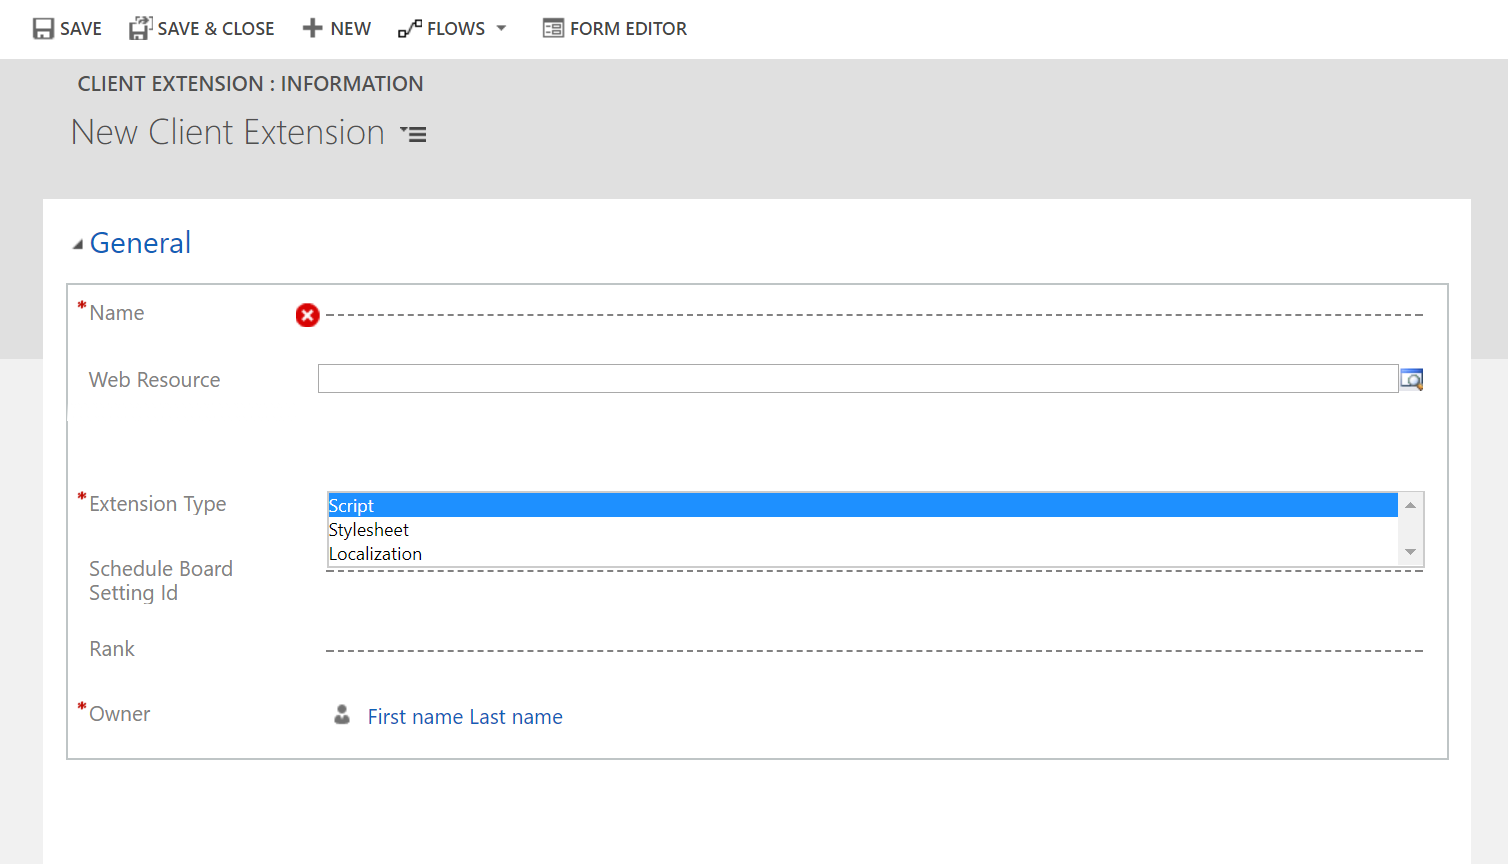
Task: Click the down arrow on the Extension Type scrollbar
Action: 1410,552
